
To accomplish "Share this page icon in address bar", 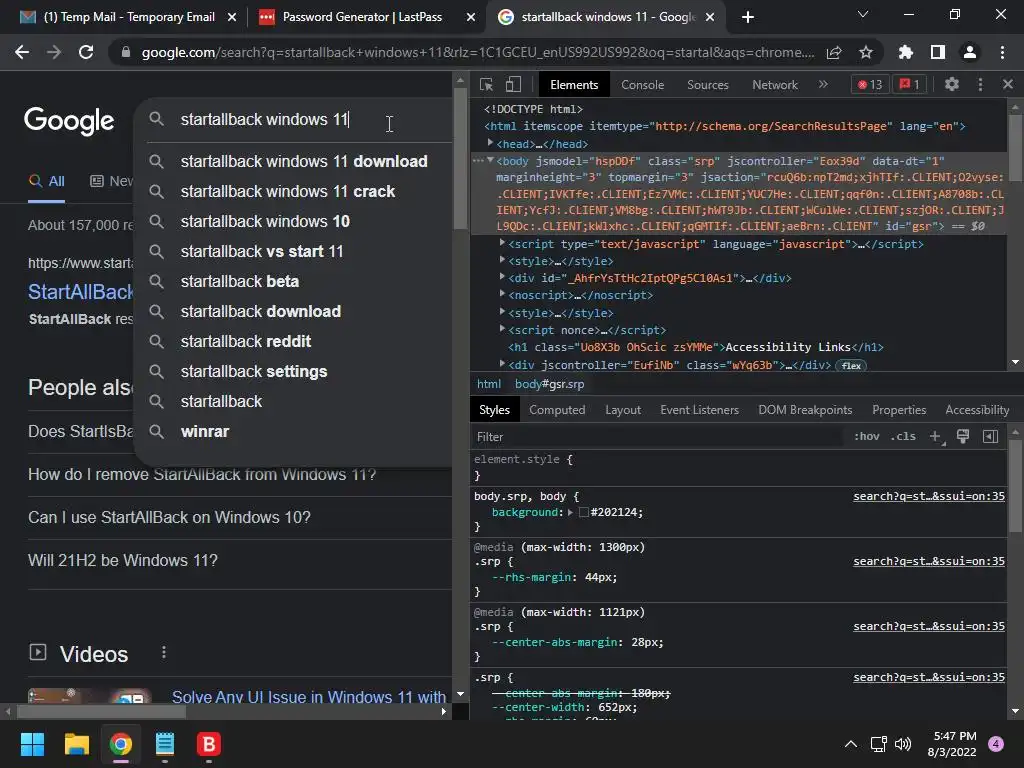I will coord(834,52).
